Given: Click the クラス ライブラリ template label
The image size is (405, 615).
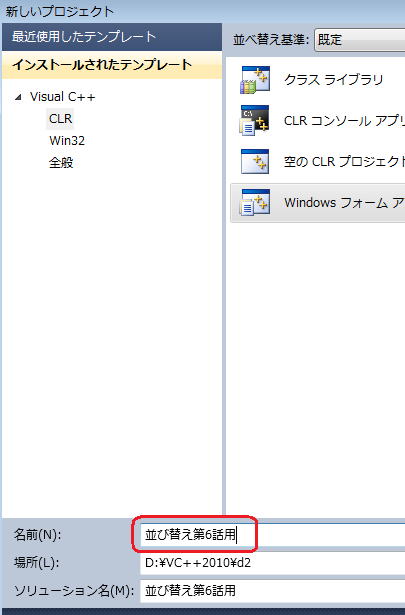Looking at the screenshot, I should [x=334, y=80].
